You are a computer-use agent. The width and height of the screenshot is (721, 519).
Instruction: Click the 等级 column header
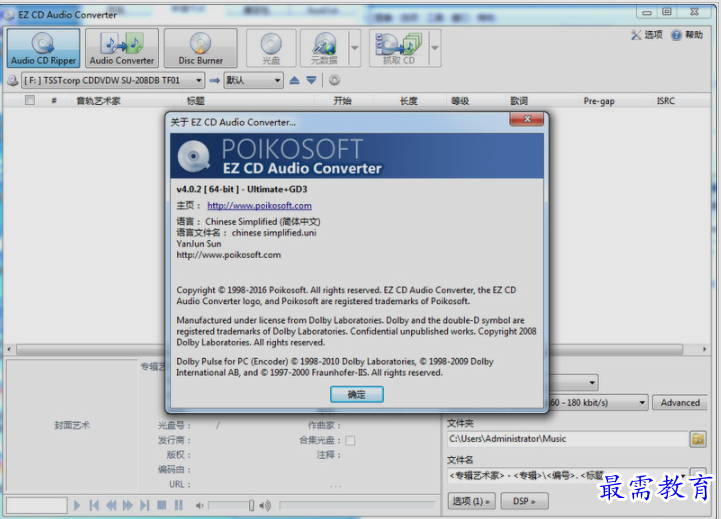point(460,101)
